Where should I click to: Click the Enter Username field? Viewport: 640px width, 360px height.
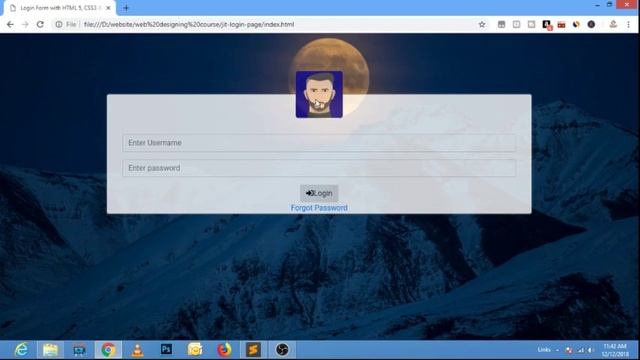[x=319, y=143]
